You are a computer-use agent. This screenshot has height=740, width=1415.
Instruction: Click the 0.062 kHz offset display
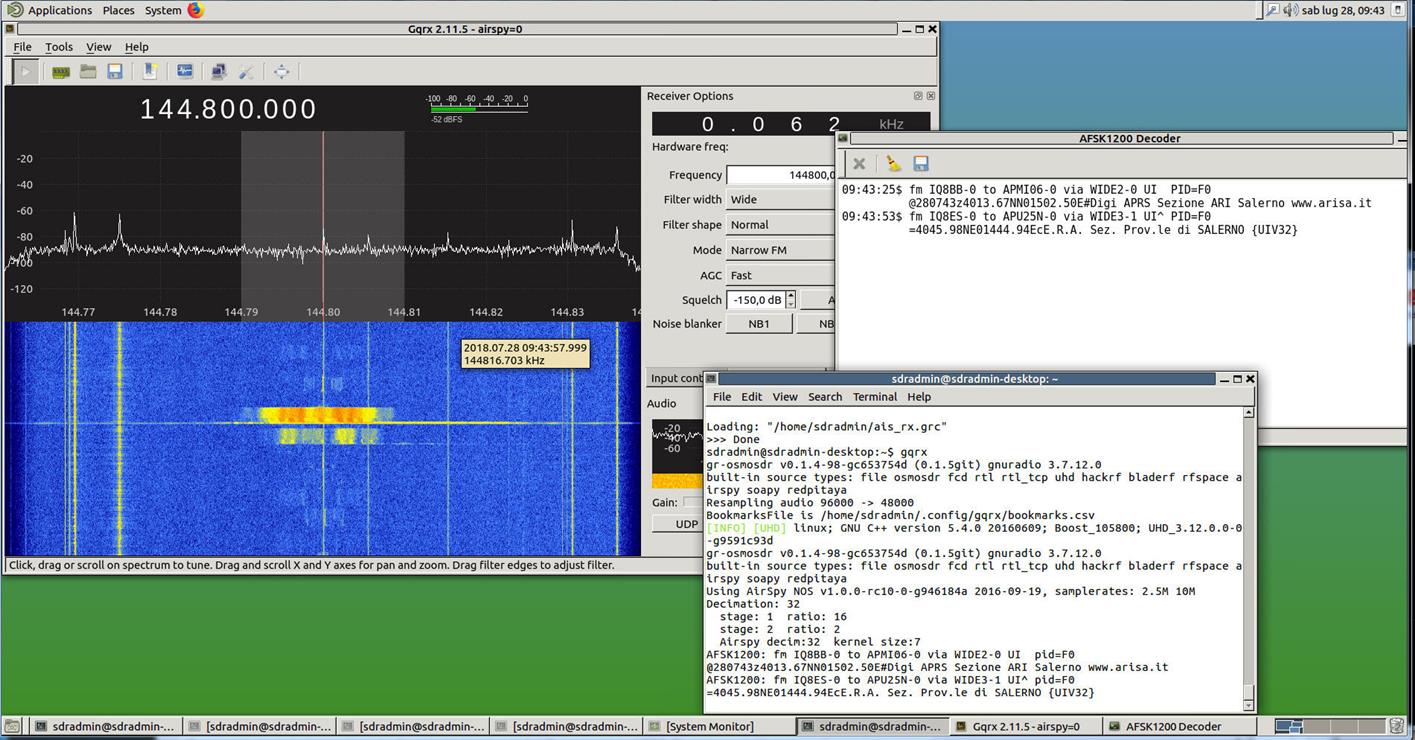coord(791,124)
